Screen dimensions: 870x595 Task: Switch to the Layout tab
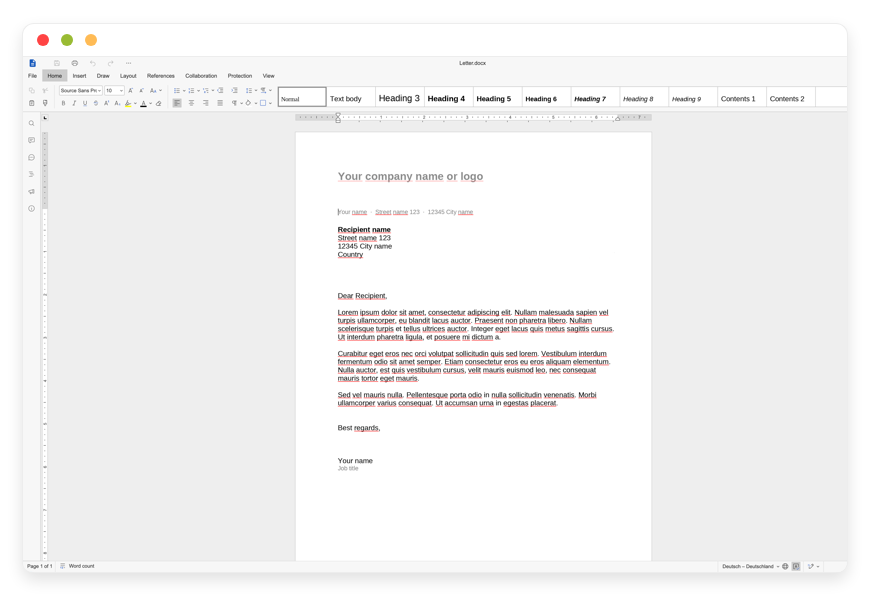pyautogui.click(x=128, y=76)
